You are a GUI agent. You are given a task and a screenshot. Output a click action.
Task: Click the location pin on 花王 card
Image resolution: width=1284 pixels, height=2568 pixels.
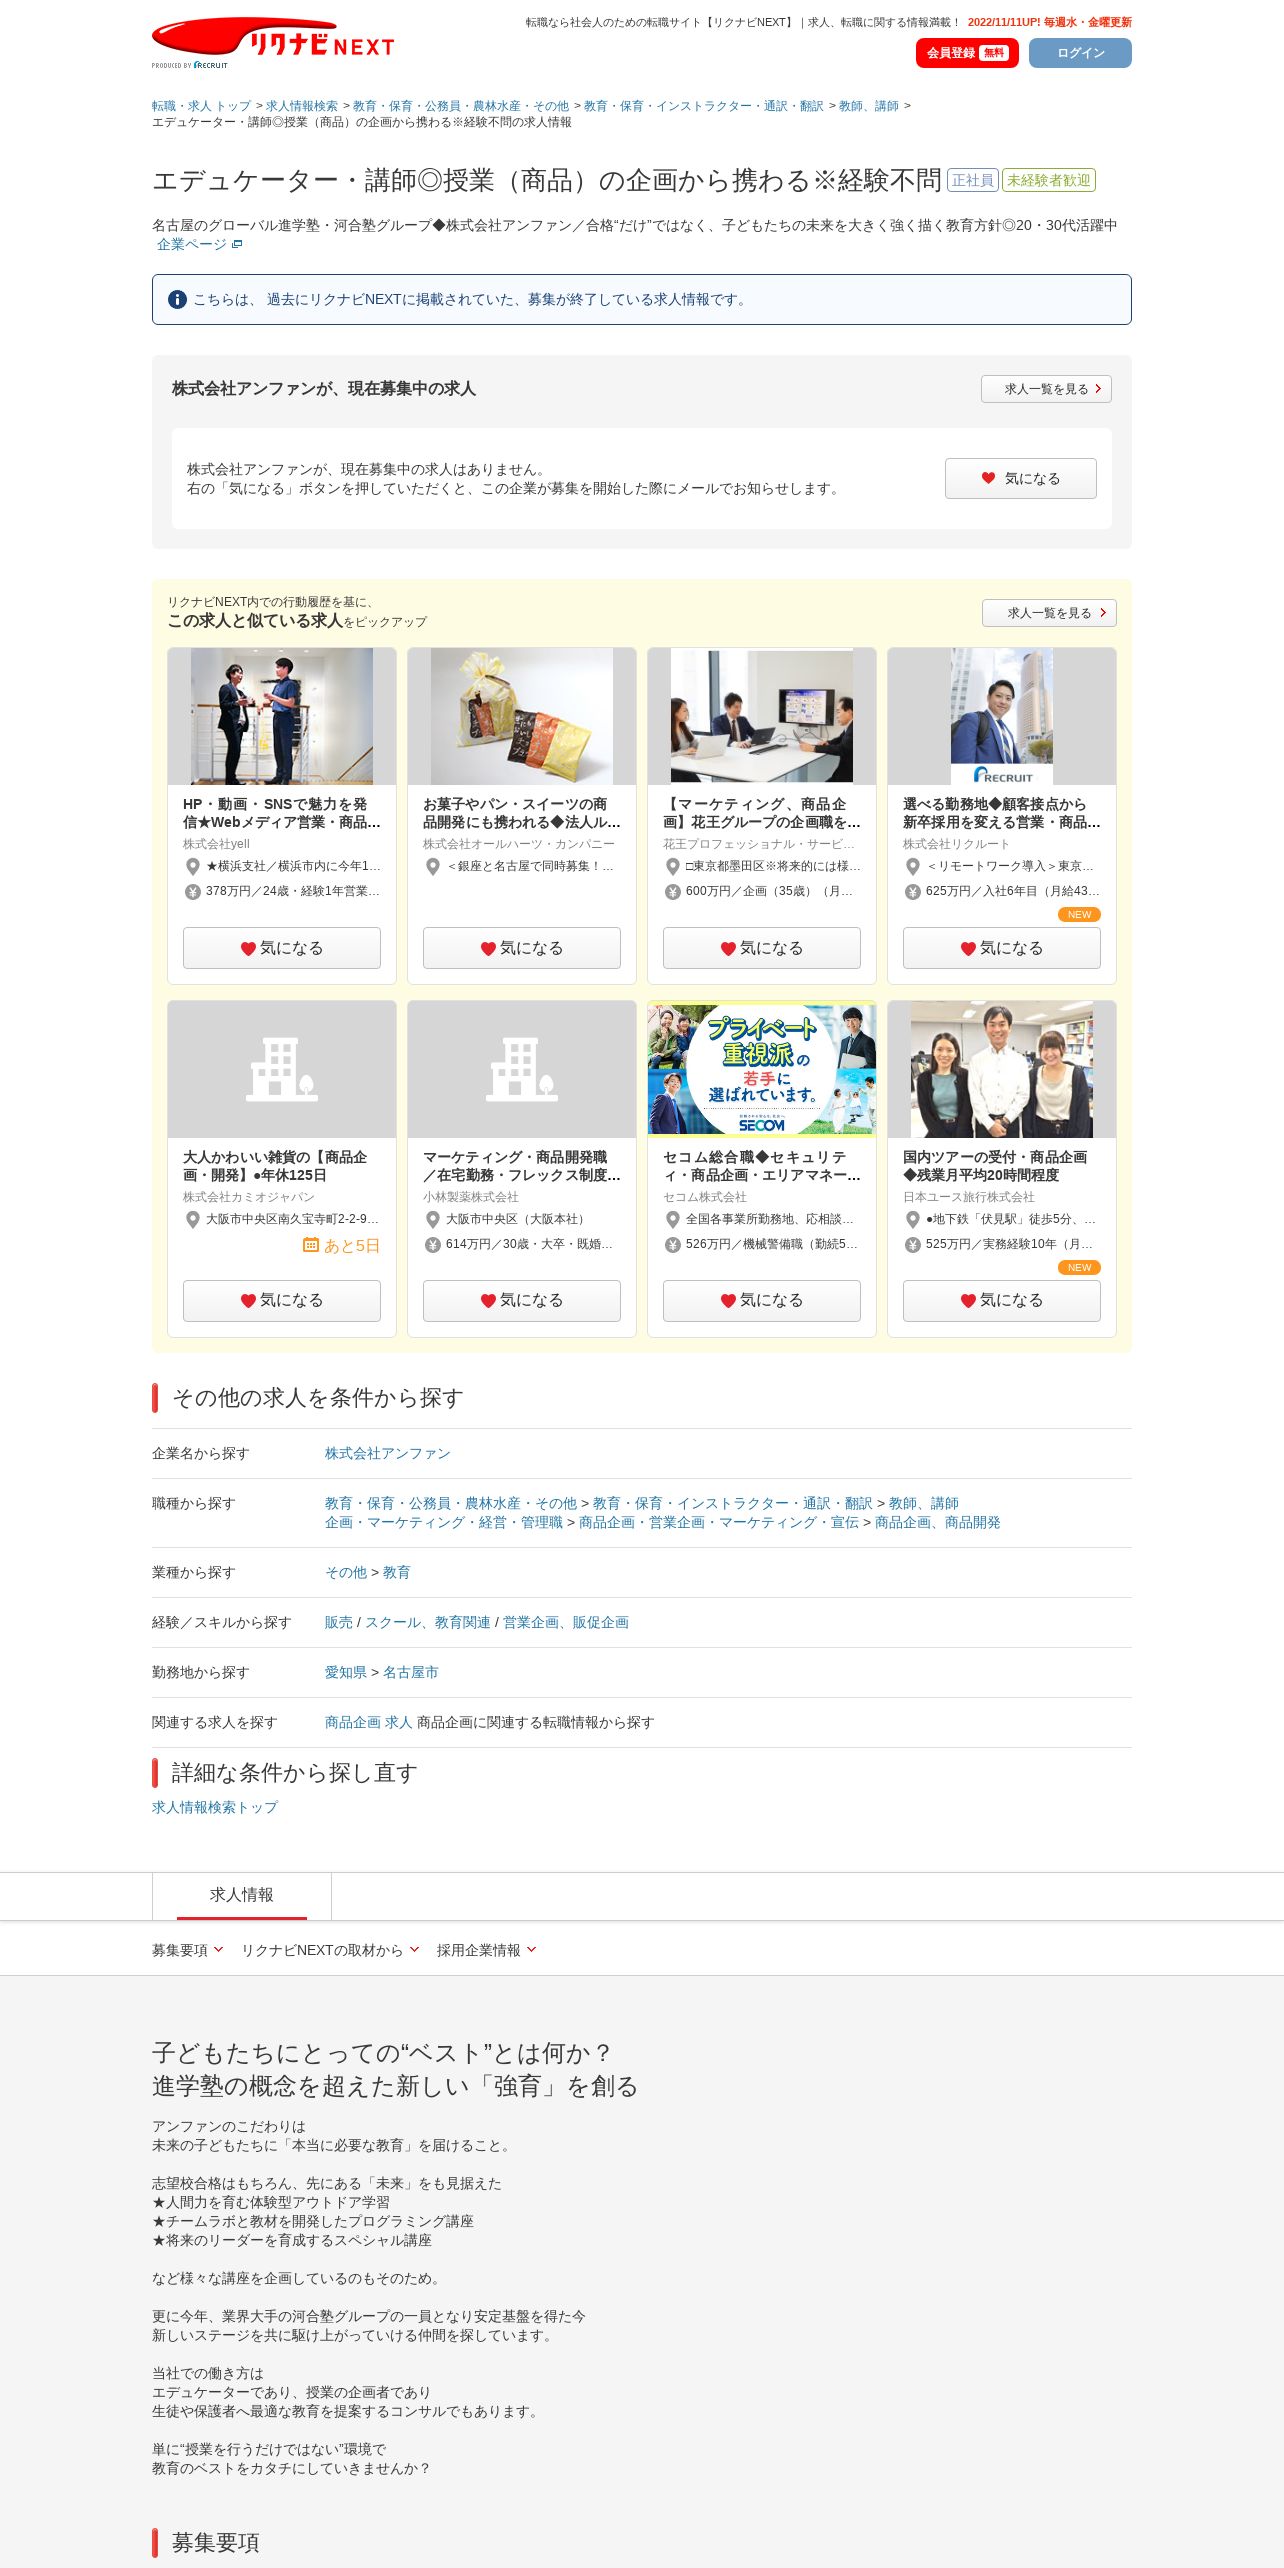pyautogui.click(x=672, y=866)
